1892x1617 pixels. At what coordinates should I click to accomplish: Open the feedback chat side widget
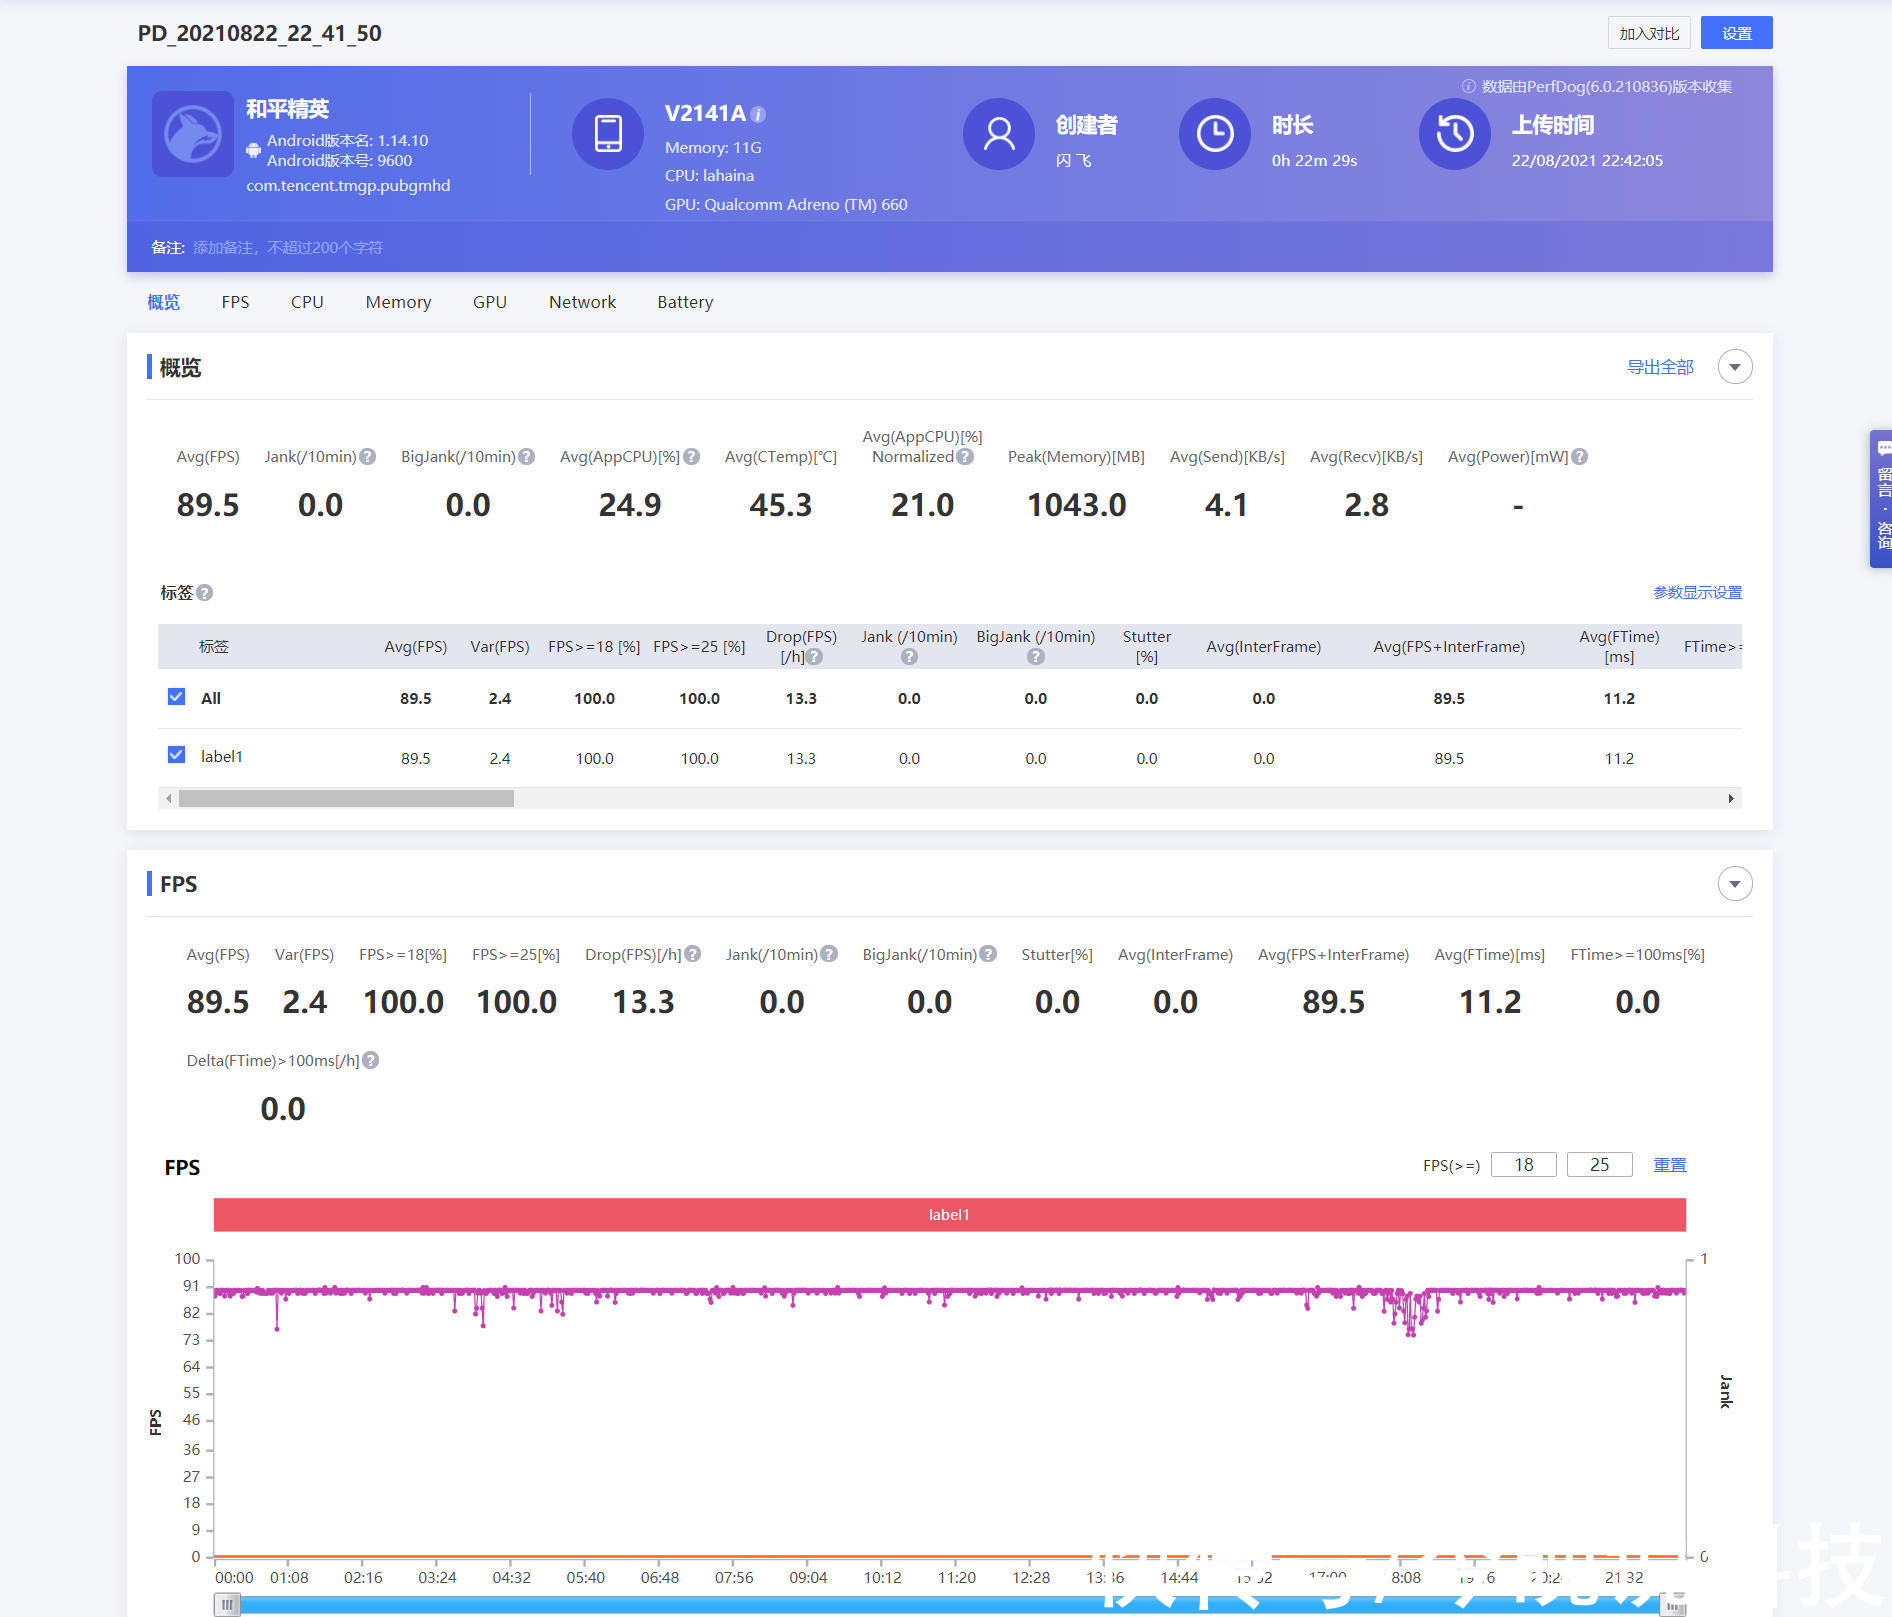[x=1881, y=499]
